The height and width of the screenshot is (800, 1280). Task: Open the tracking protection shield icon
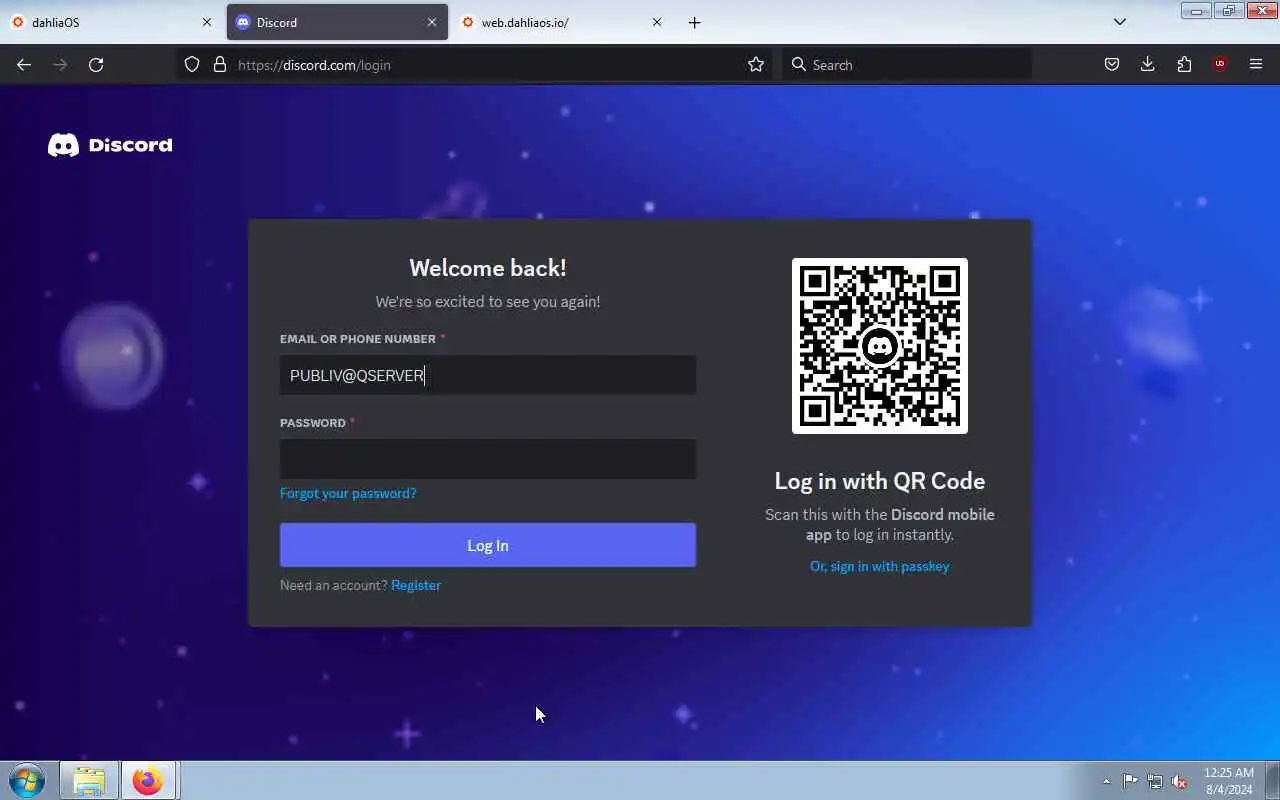(192, 65)
